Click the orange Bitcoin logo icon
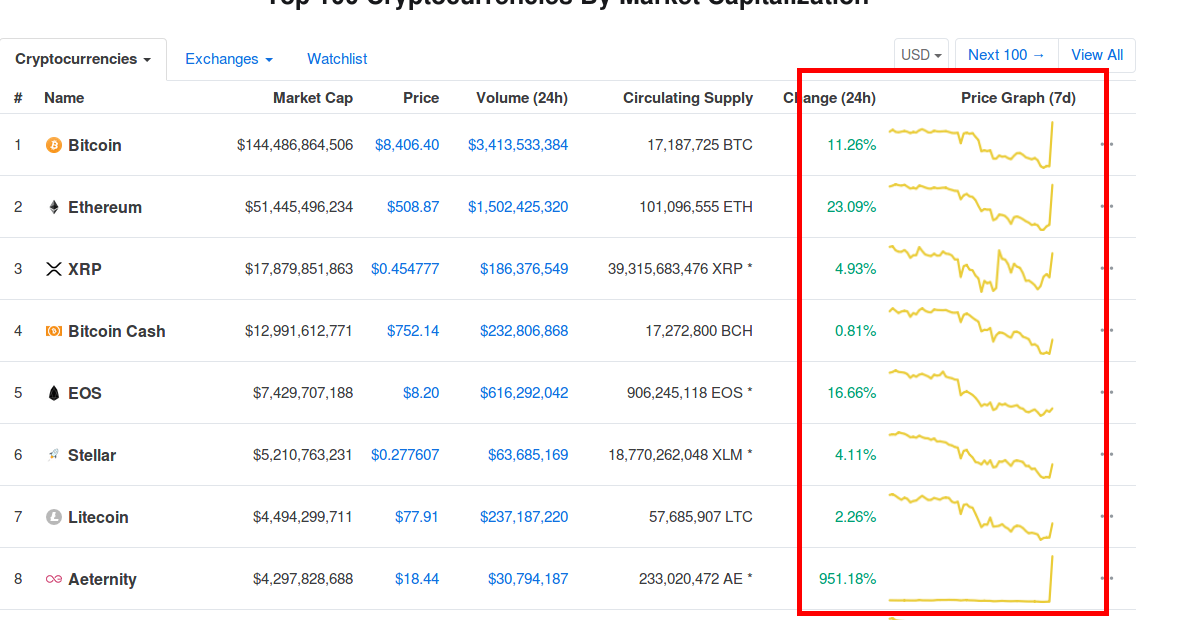Screen dimensions: 1203x620 tap(54, 145)
